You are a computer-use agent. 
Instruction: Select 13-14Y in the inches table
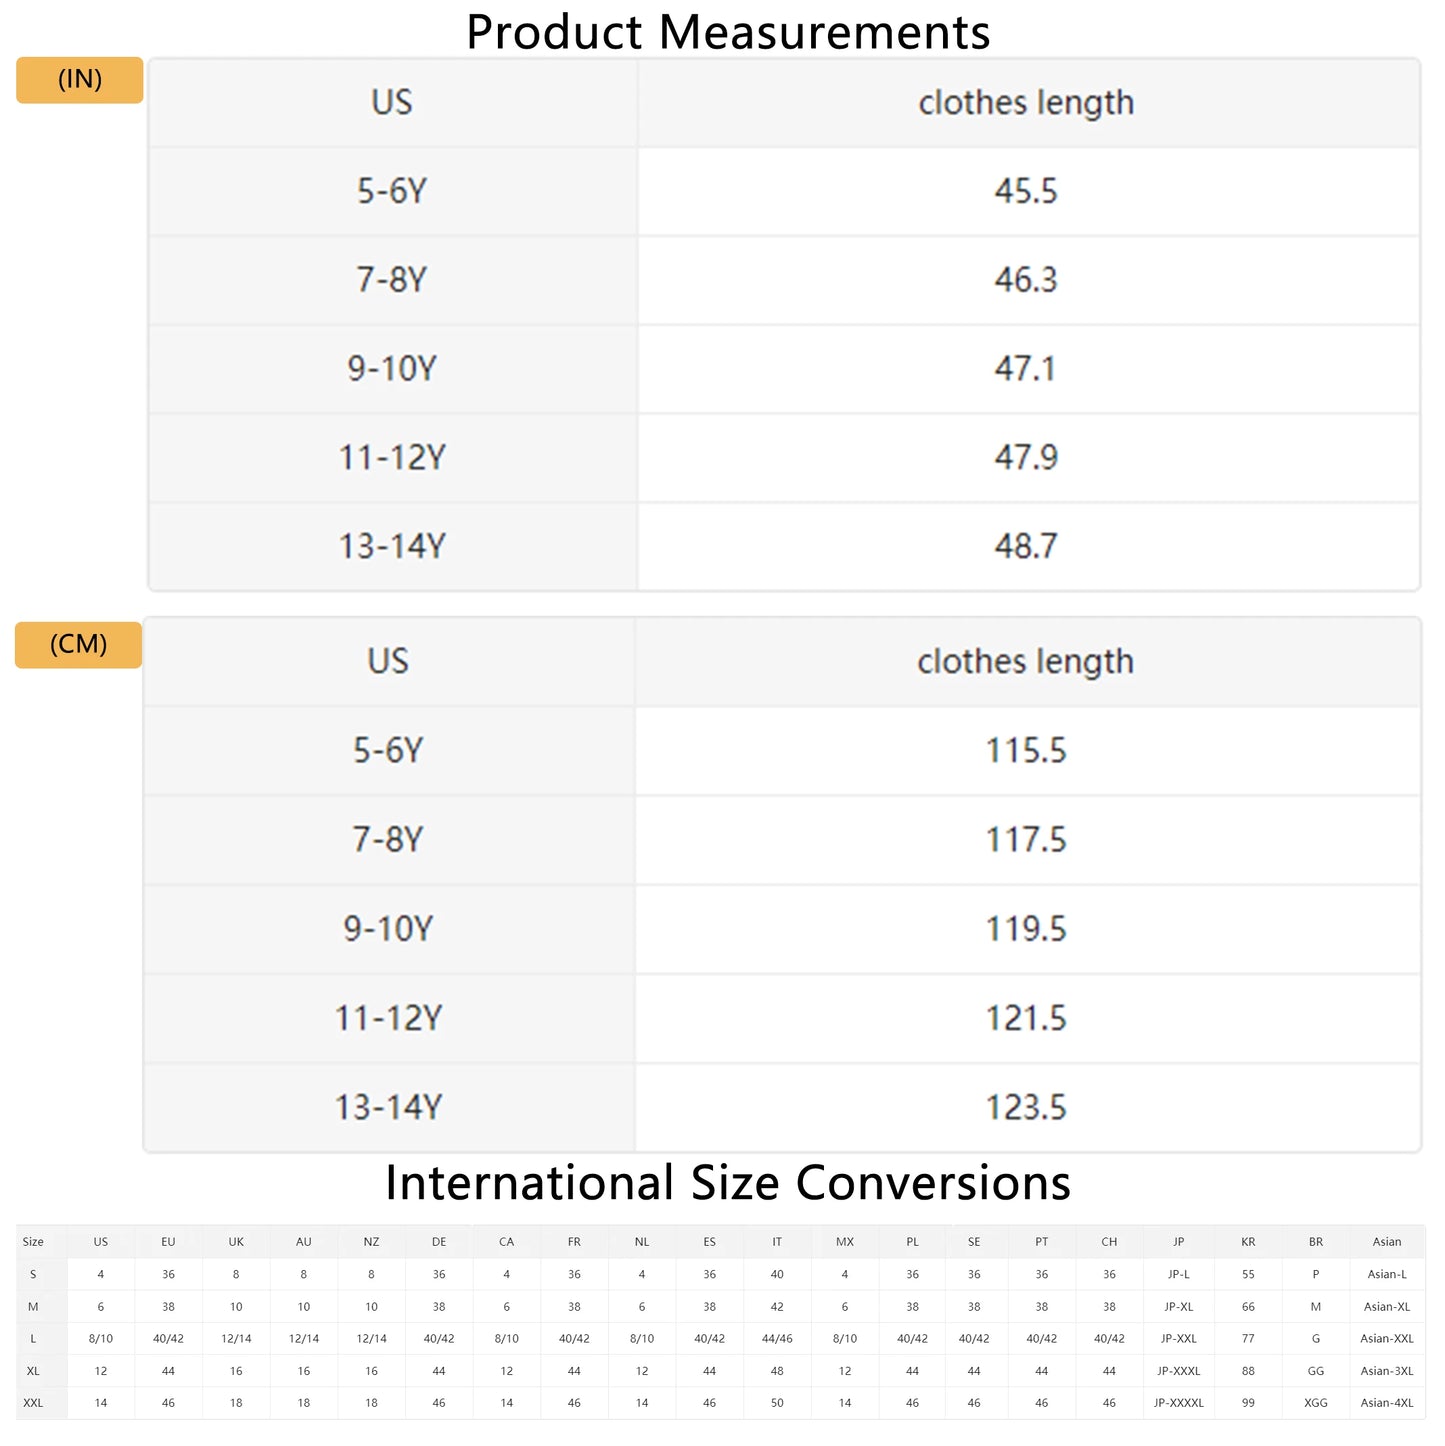tap(392, 546)
